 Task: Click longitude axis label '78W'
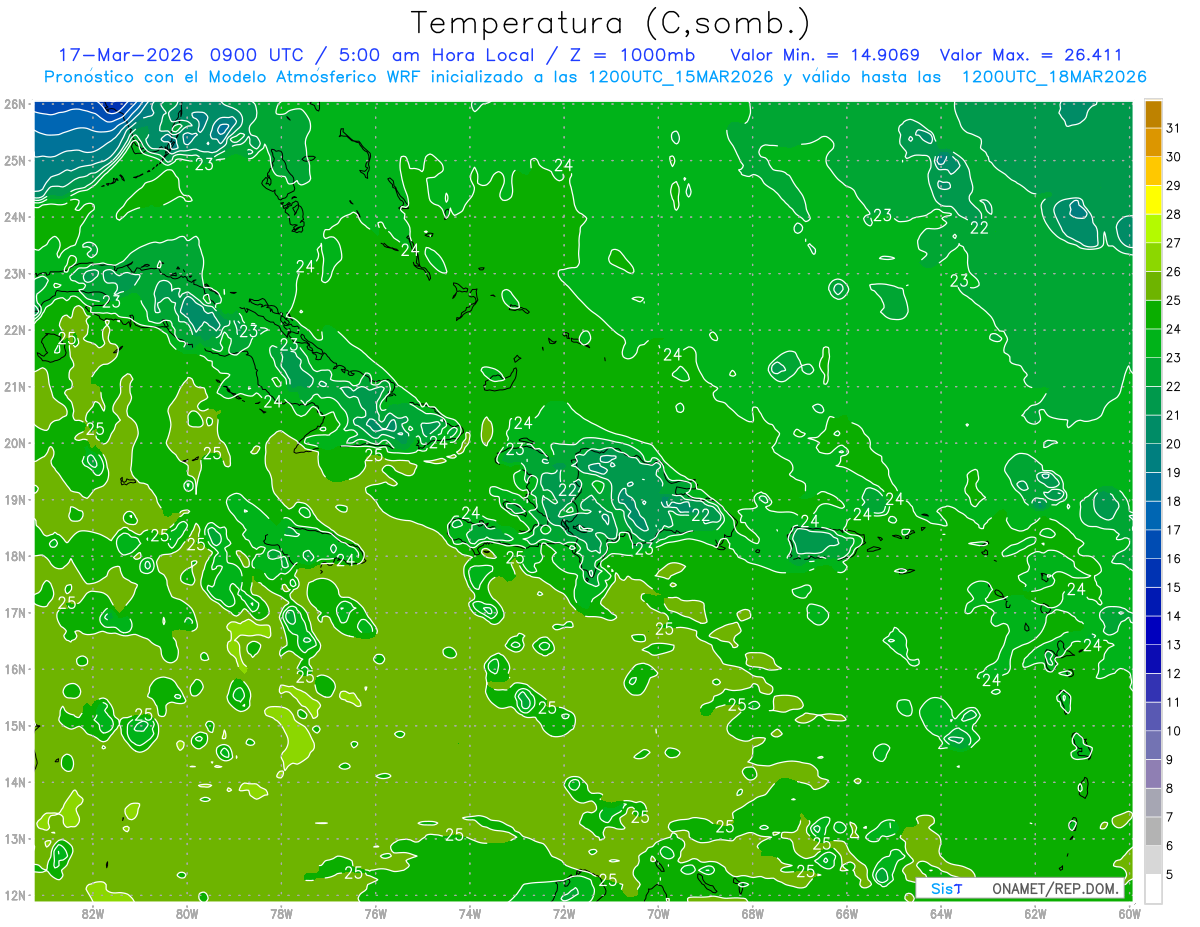281,913
